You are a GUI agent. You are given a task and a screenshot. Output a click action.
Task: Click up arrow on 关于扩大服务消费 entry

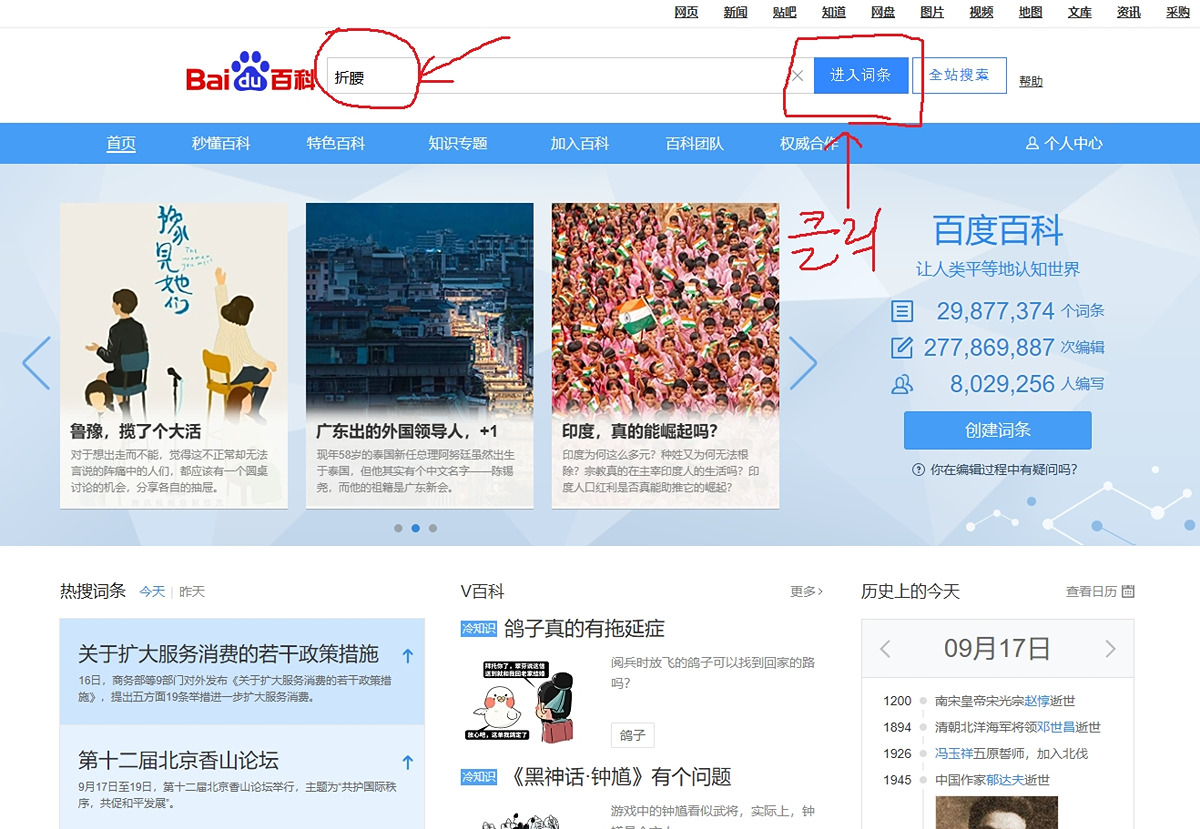[407, 657]
